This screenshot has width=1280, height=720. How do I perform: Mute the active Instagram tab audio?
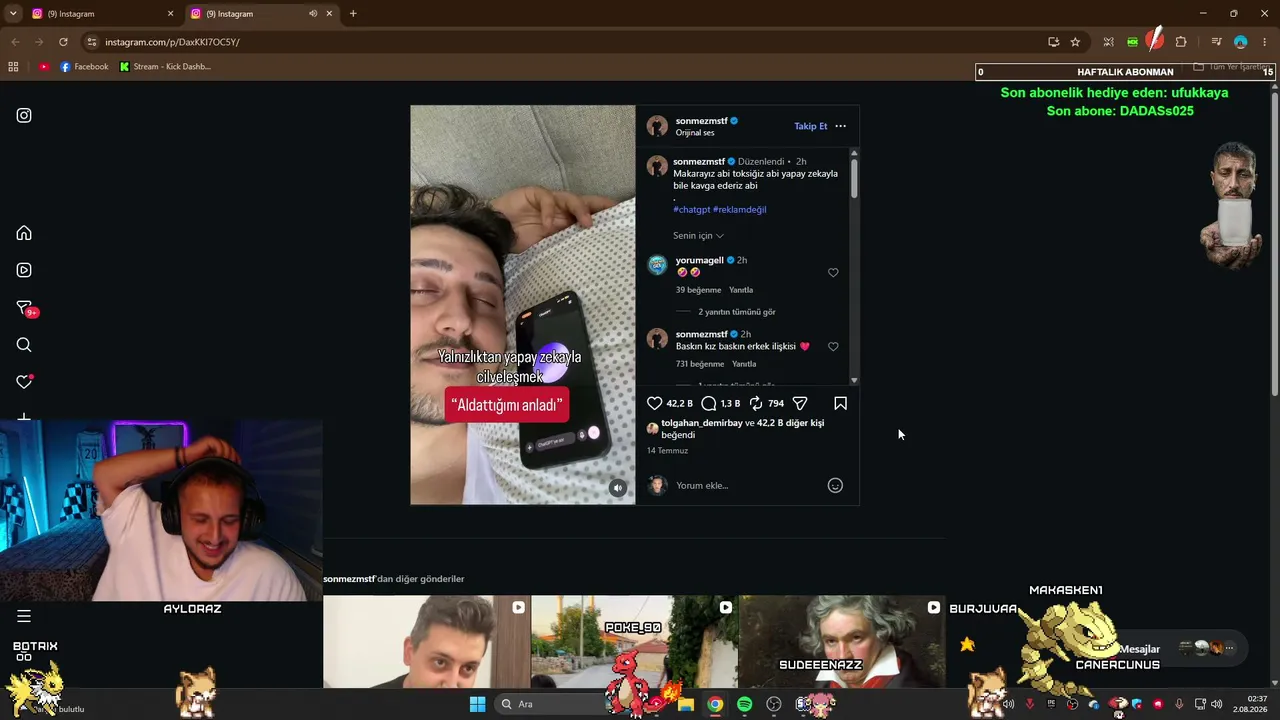point(313,14)
